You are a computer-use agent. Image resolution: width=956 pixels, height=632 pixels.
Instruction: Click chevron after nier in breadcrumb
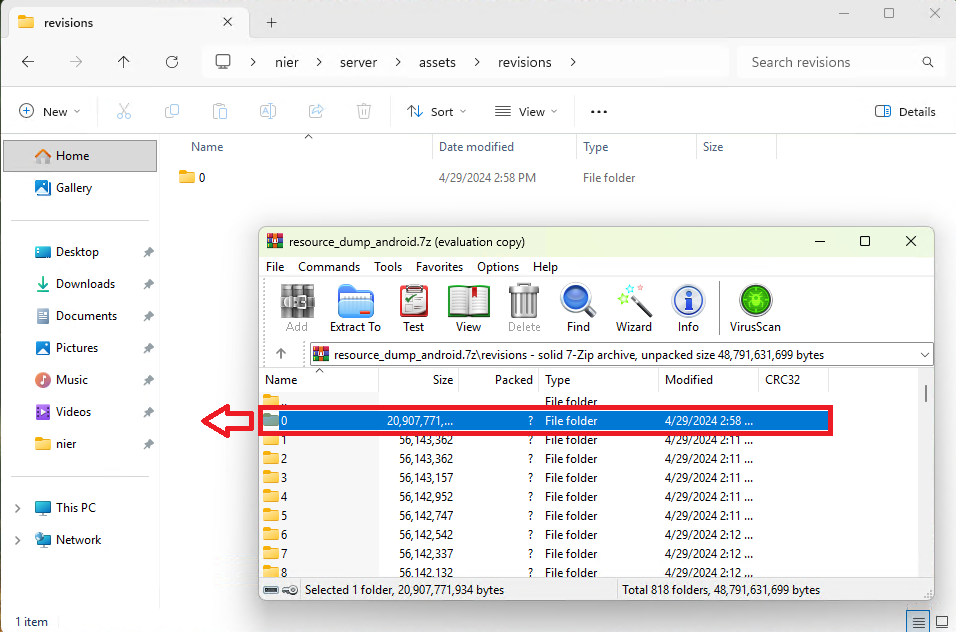coord(319,62)
